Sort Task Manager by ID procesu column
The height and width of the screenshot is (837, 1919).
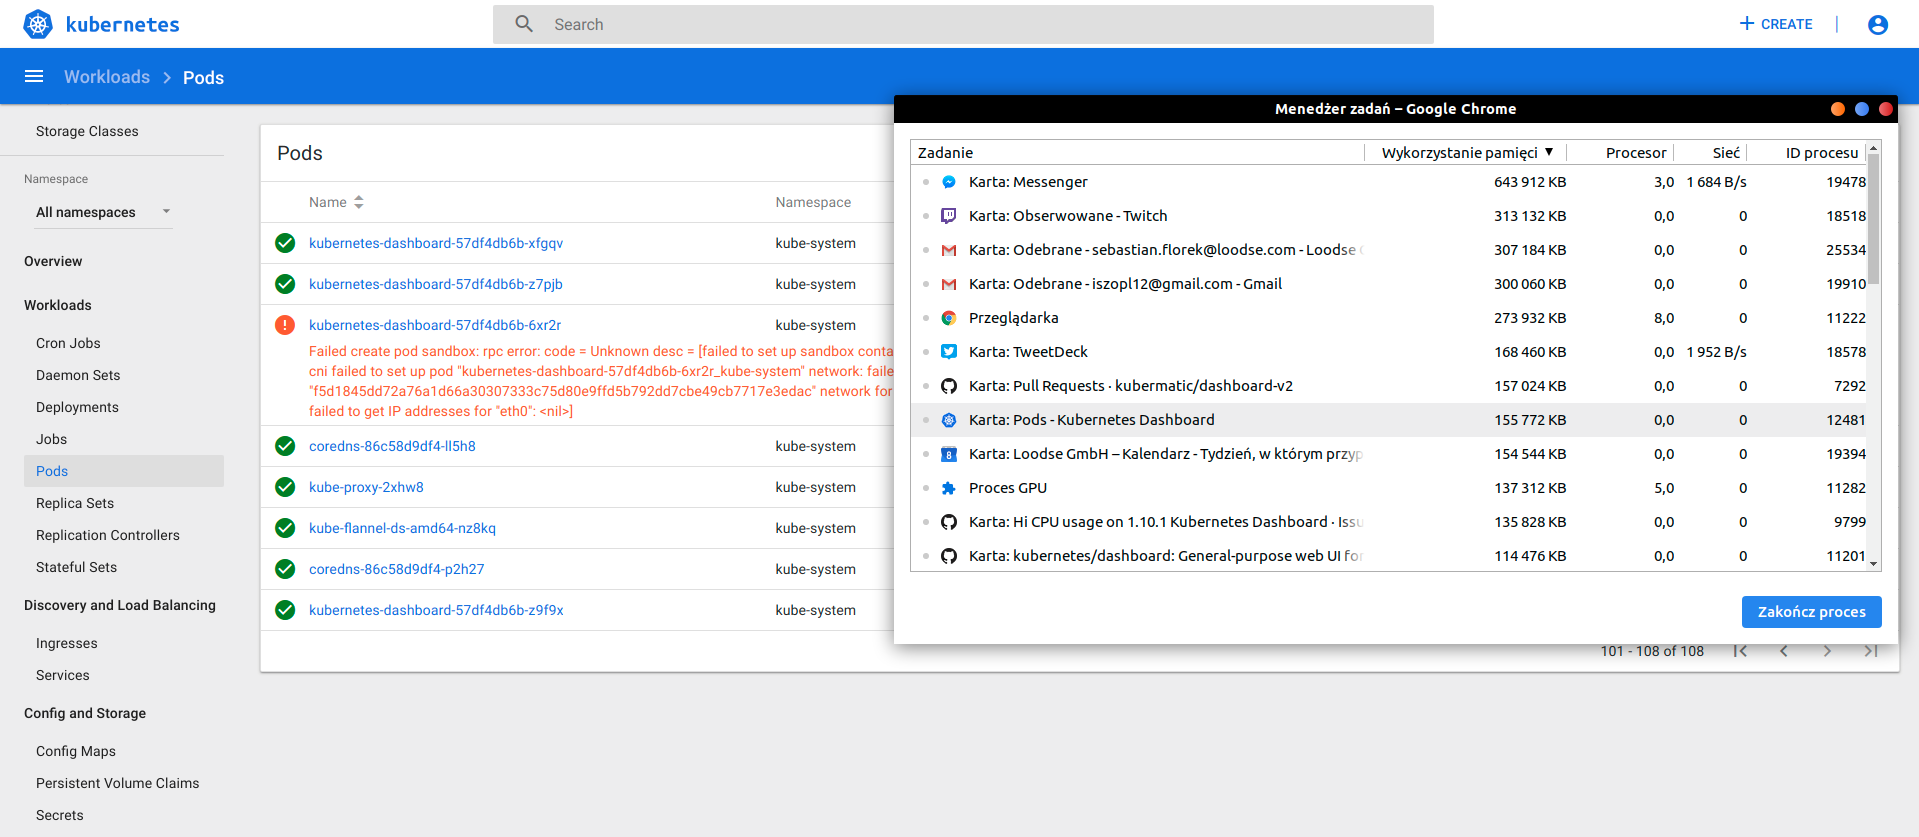[1822, 152]
